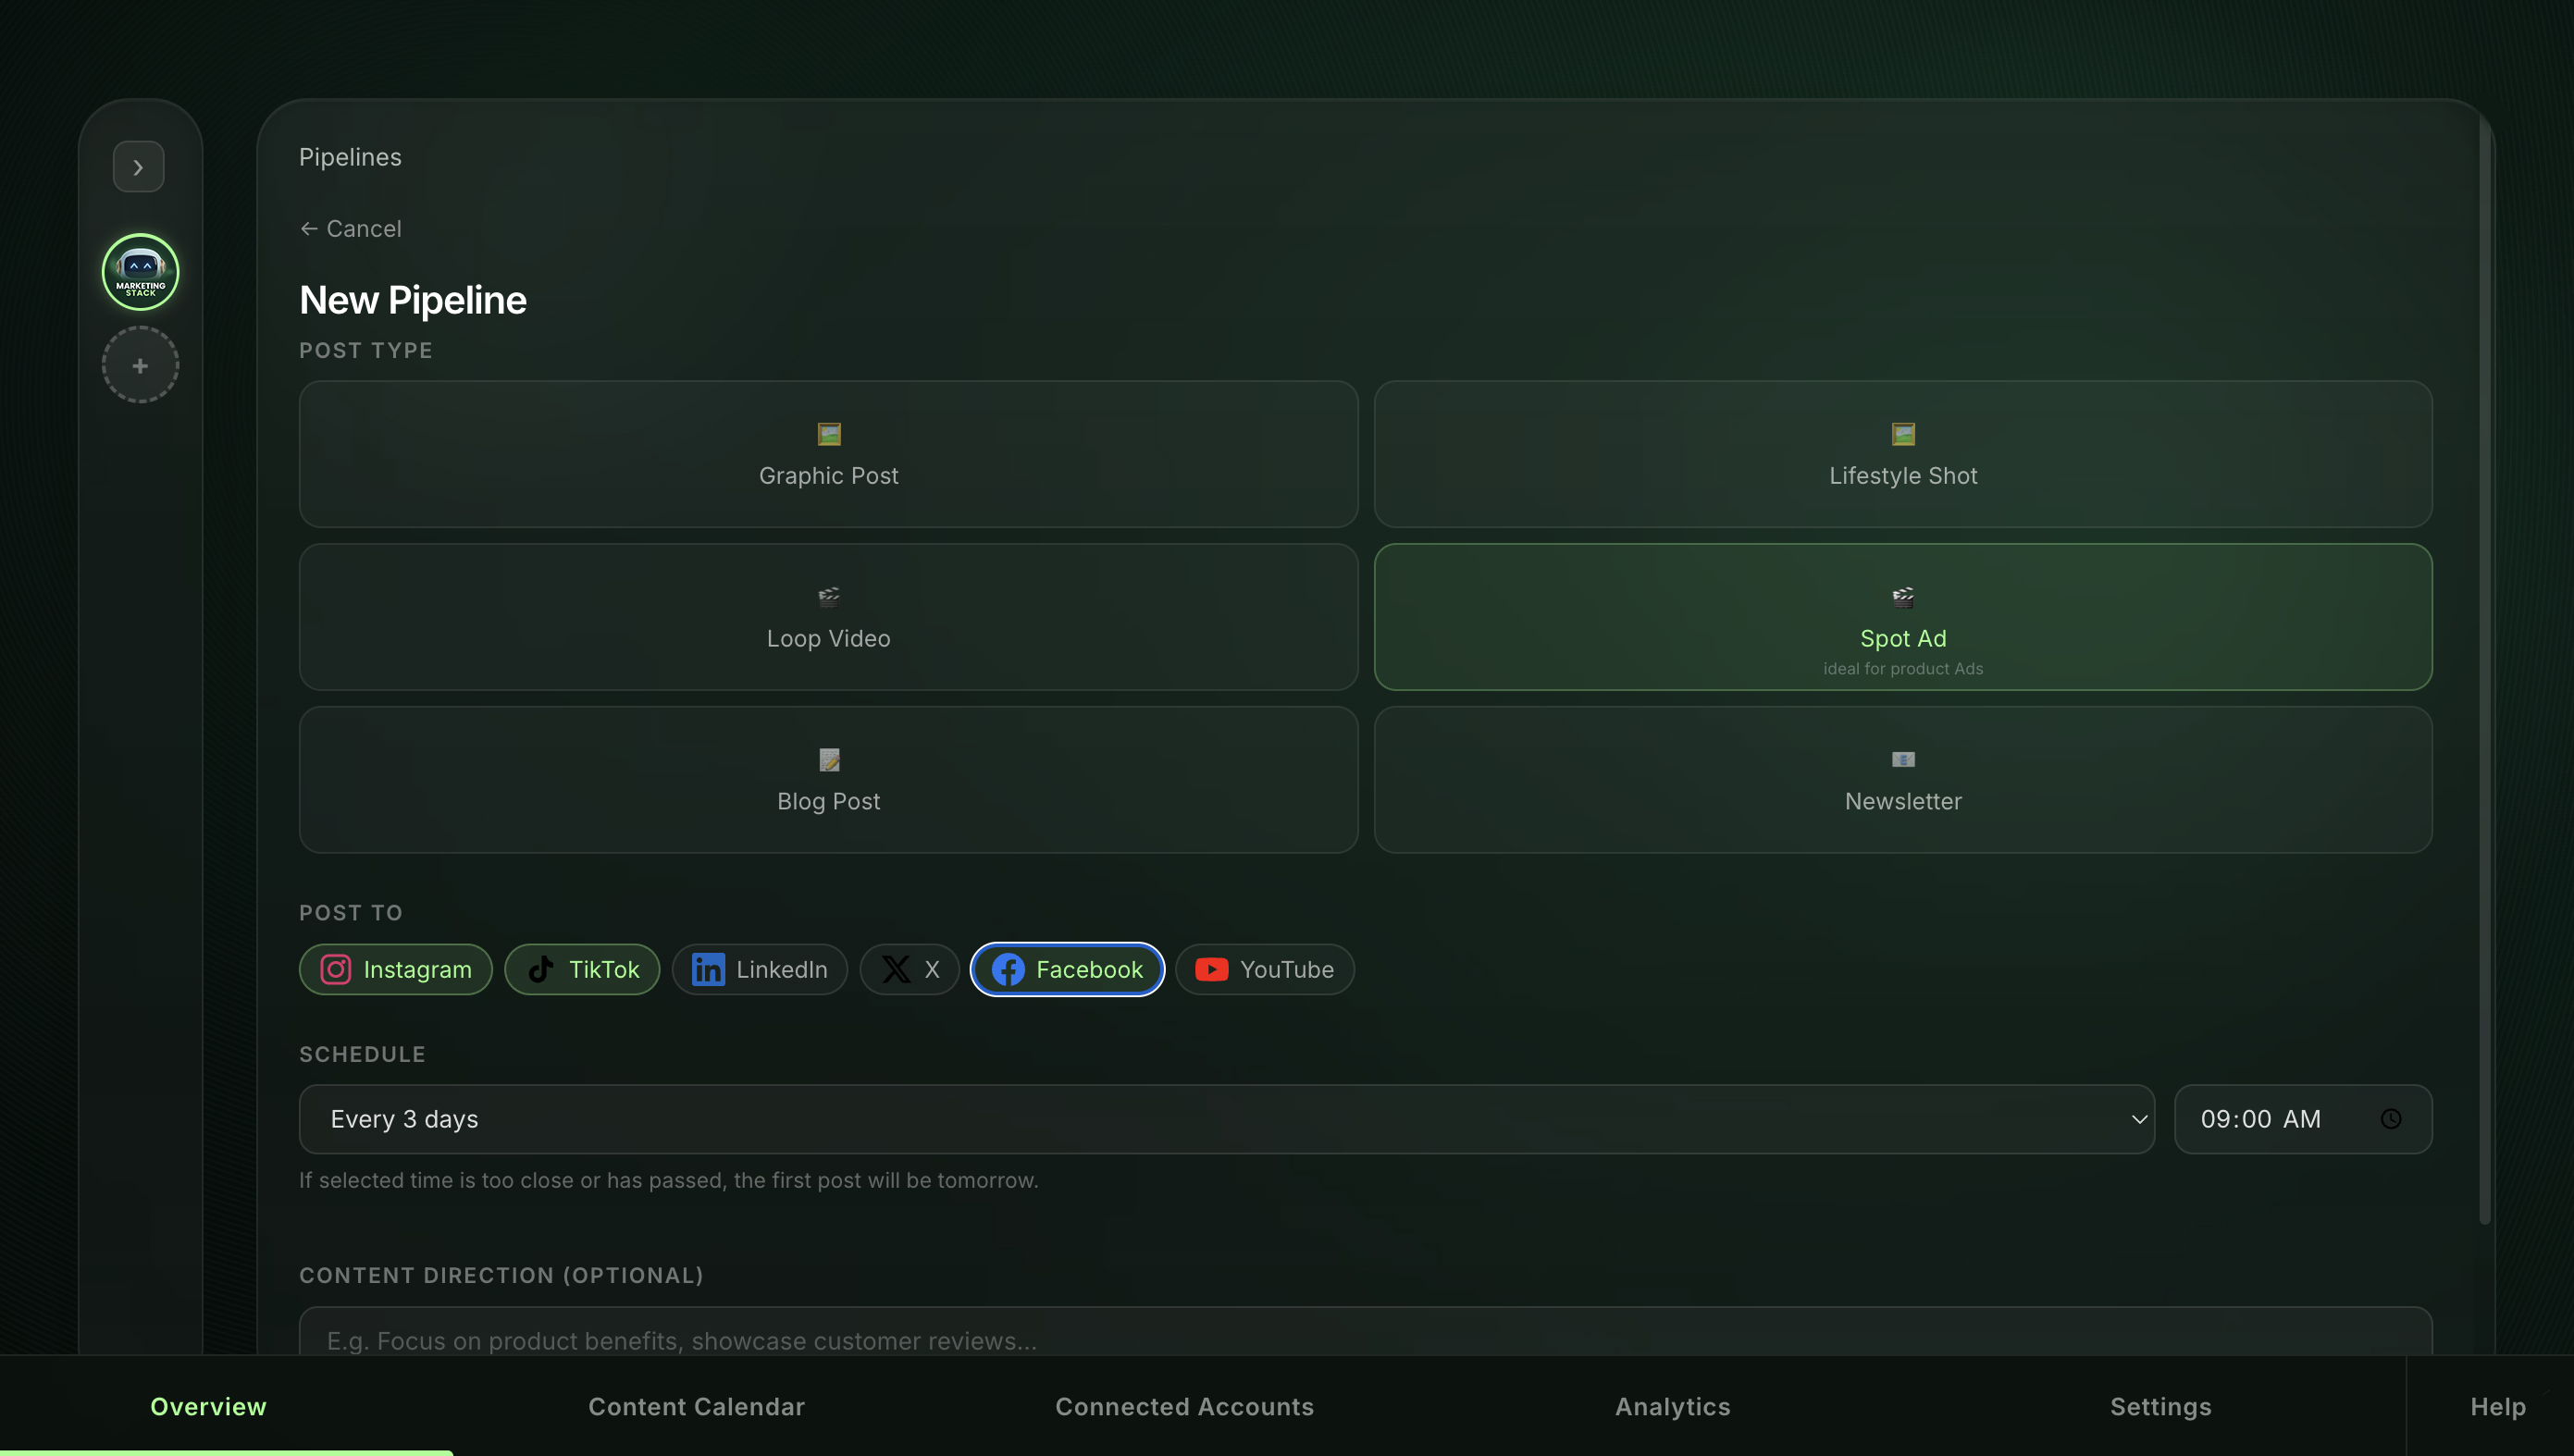Click the TikTok logo icon

click(541, 969)
